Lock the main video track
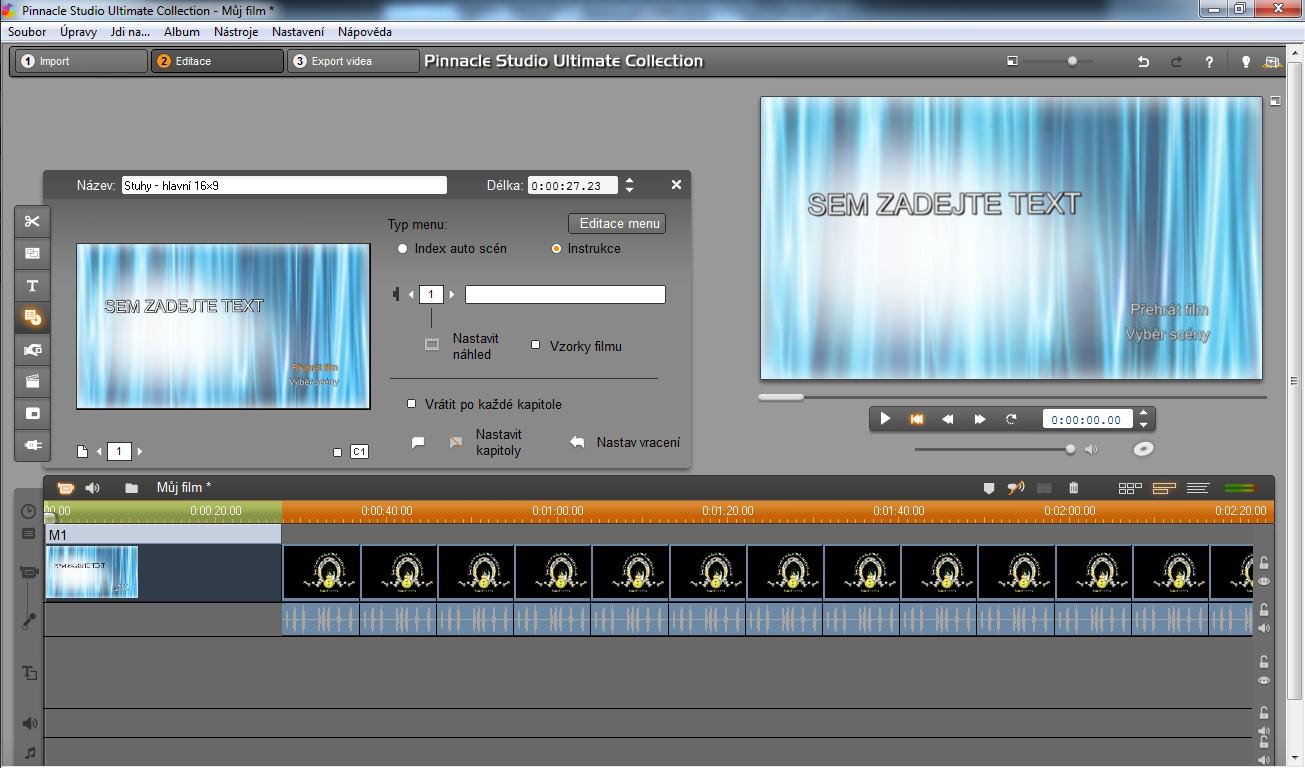 (1264, 563)
